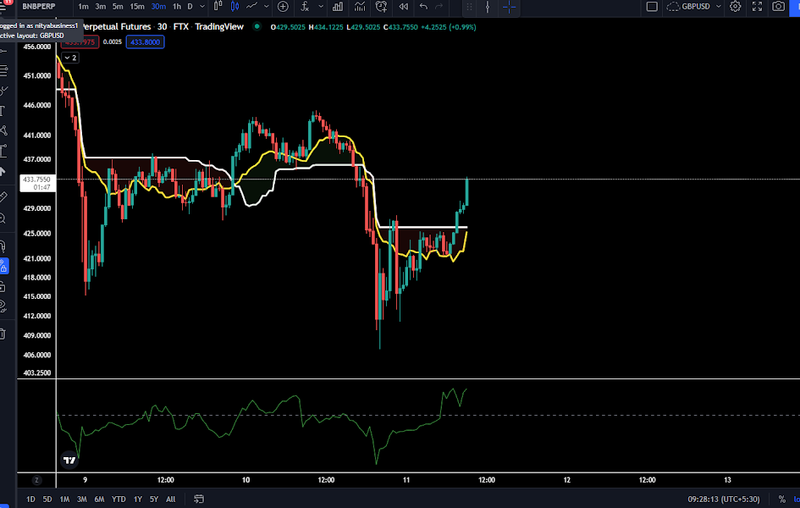Set date range to YTD

point(119,499)
